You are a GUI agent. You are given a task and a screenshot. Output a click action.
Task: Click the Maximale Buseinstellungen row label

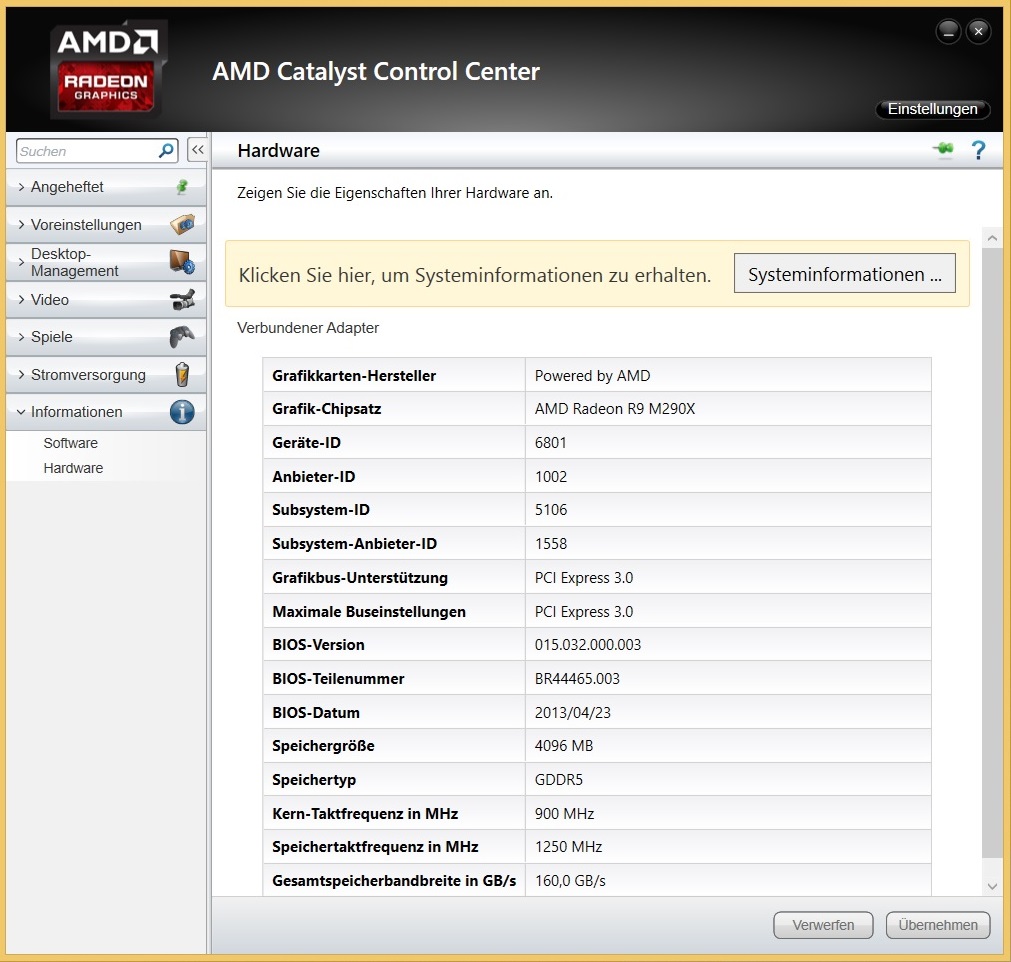(x=369, y=611)
